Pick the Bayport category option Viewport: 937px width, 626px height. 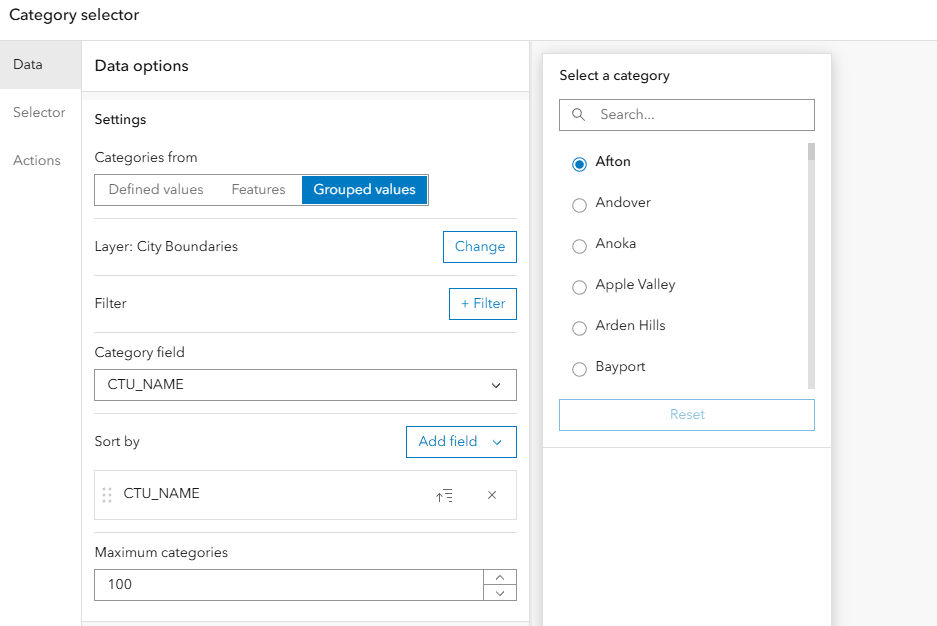pos(579,369)
